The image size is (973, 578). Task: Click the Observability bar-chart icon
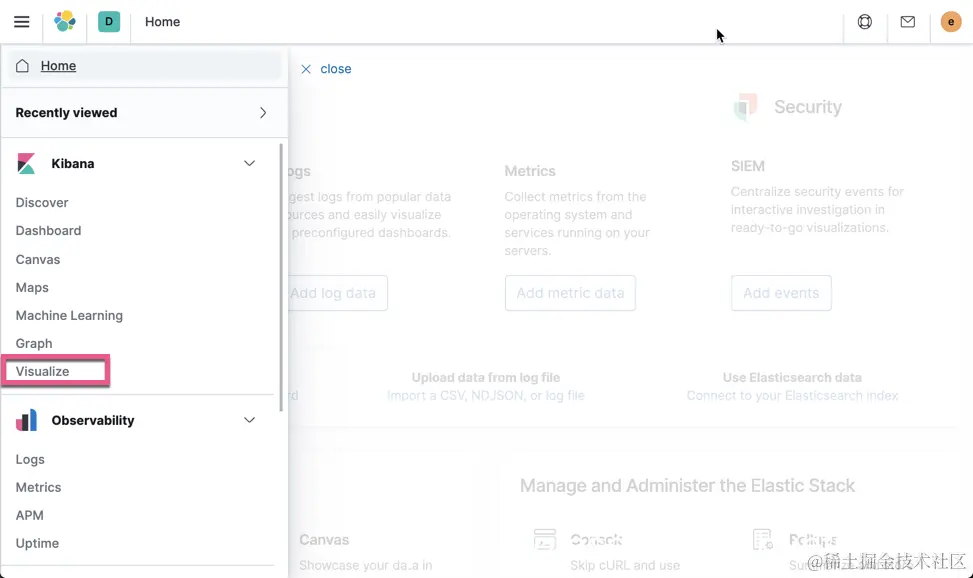tap(26, 420)
